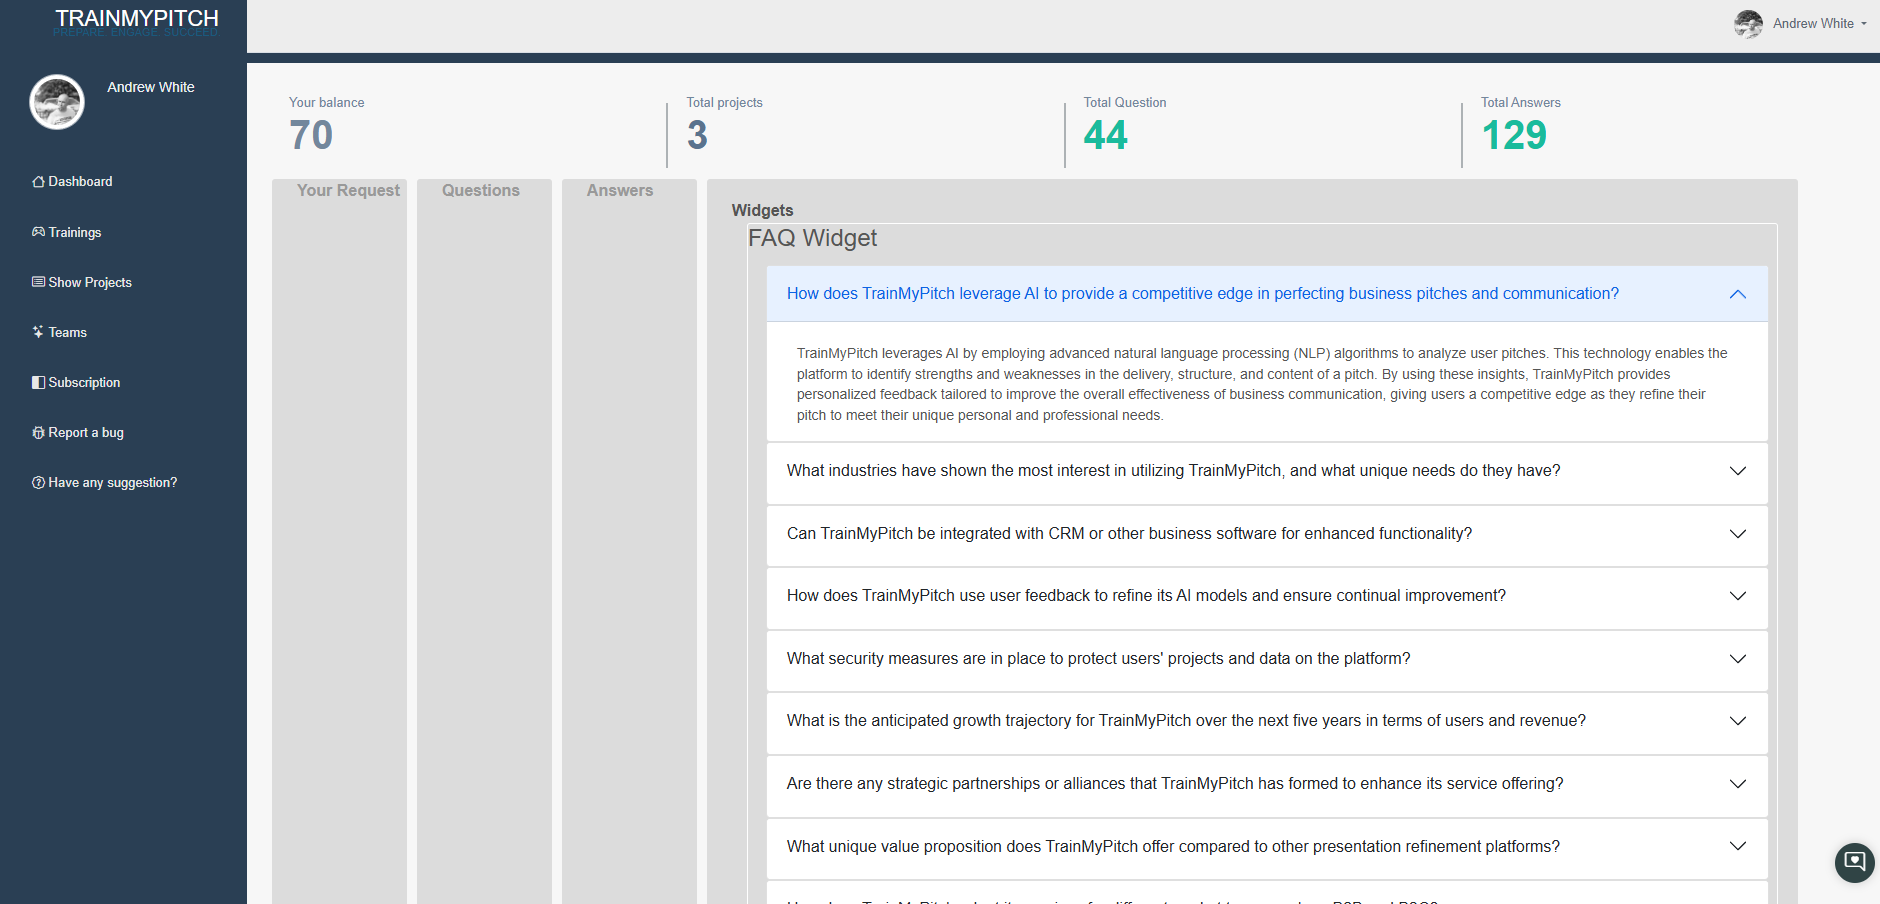Image resolution: width=1880 pixels, height=904 pixels.
Task: Click the expanded FAQ answer paragraph
Action: pos(1262,384)
